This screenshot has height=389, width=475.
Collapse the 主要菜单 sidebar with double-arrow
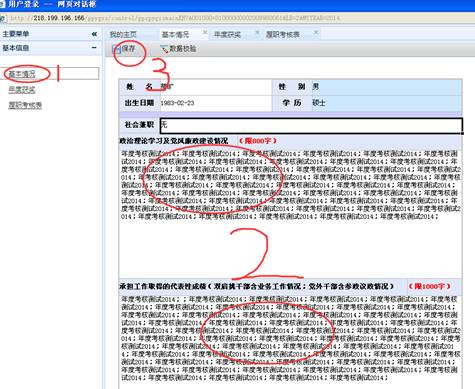[94, 34]
